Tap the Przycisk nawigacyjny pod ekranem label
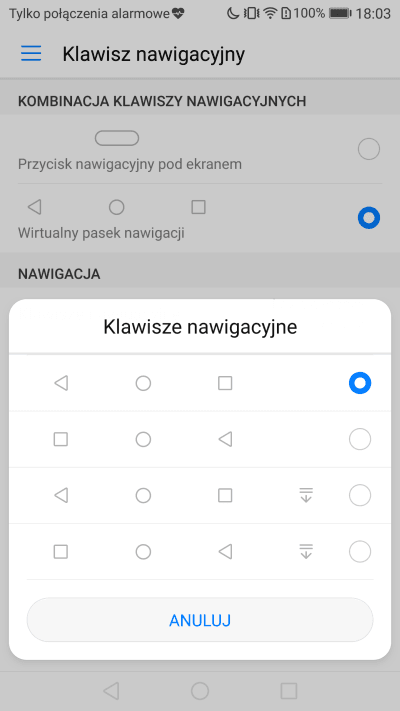 130,164
